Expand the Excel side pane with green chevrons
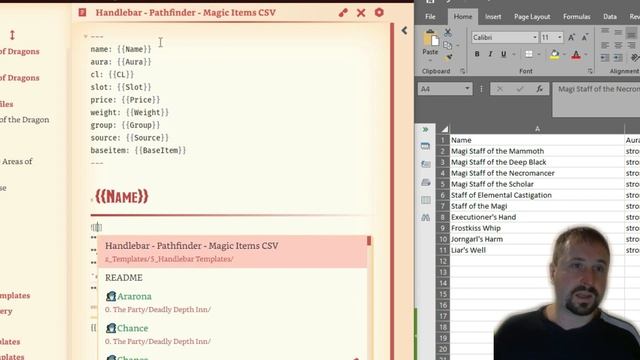 [x=425, y=130]
